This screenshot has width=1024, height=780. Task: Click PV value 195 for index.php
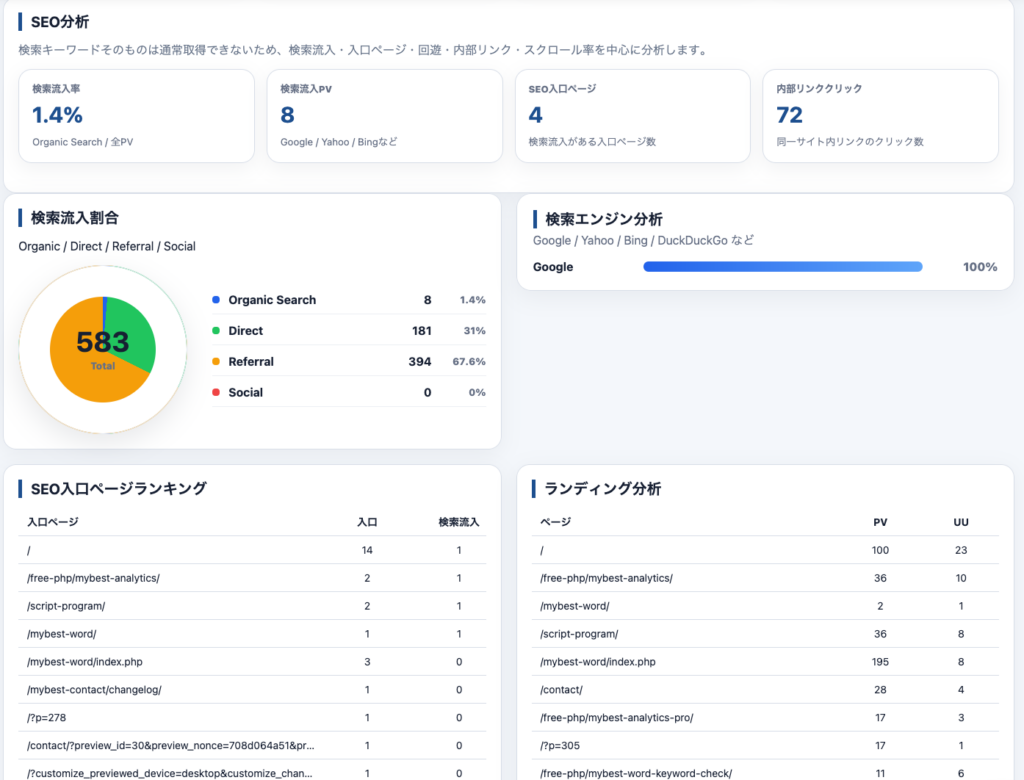point(880,662)
